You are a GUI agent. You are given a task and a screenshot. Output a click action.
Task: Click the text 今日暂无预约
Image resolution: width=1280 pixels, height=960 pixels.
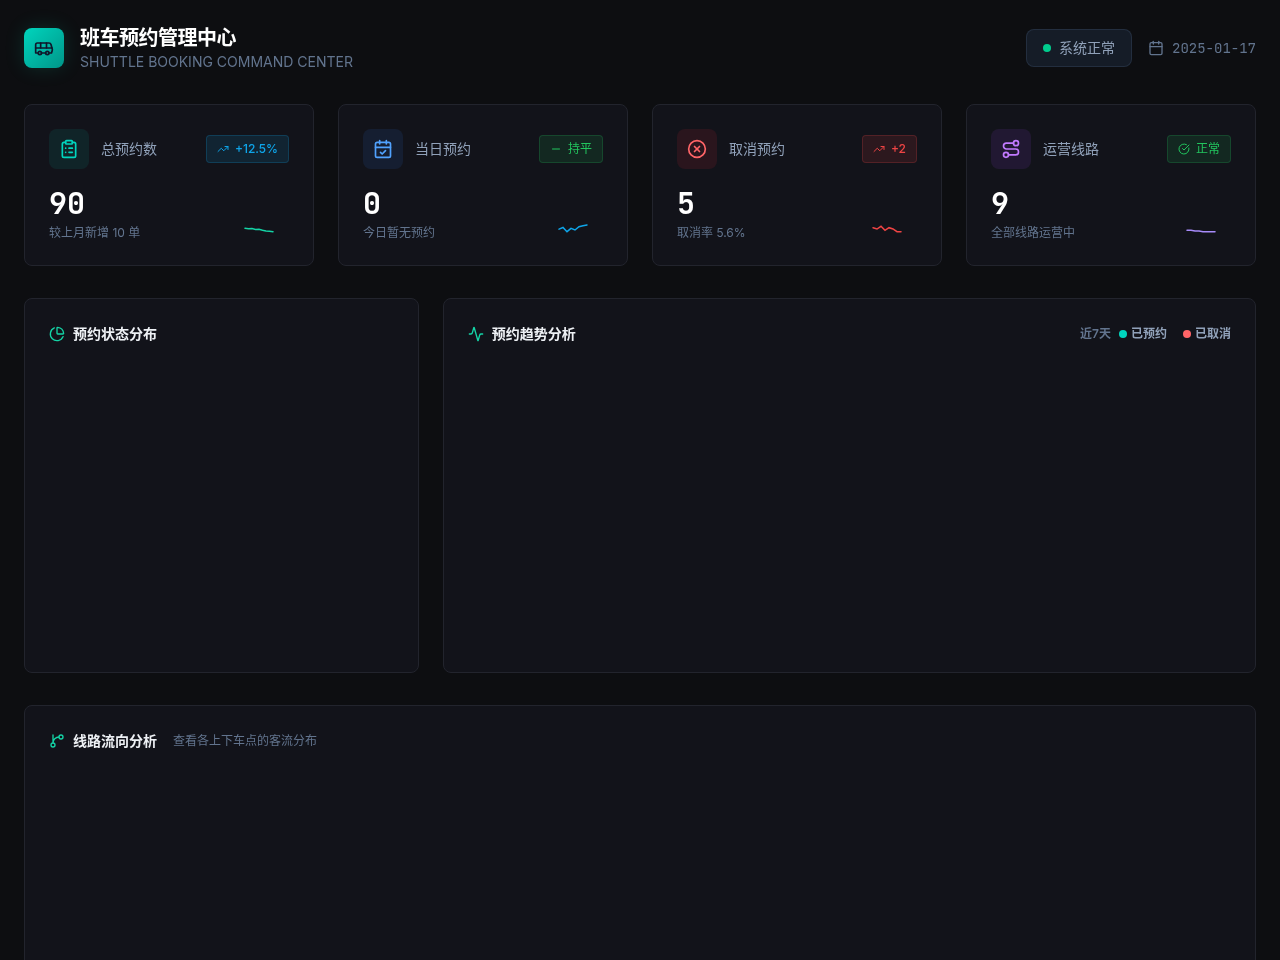[399, 232]
